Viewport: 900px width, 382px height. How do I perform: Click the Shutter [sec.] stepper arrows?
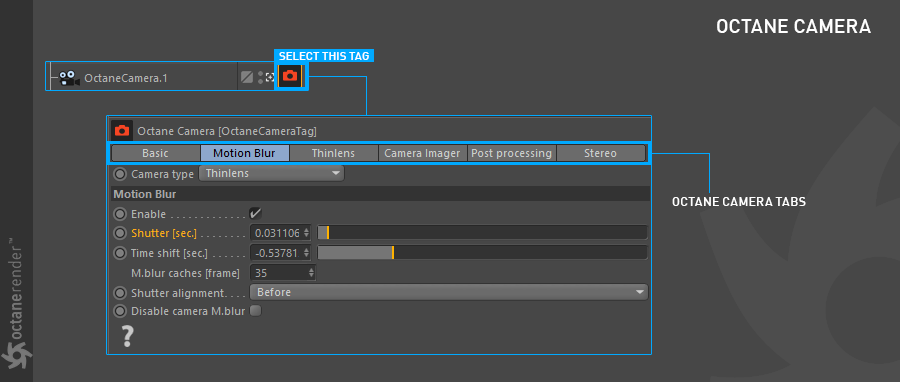307,233
